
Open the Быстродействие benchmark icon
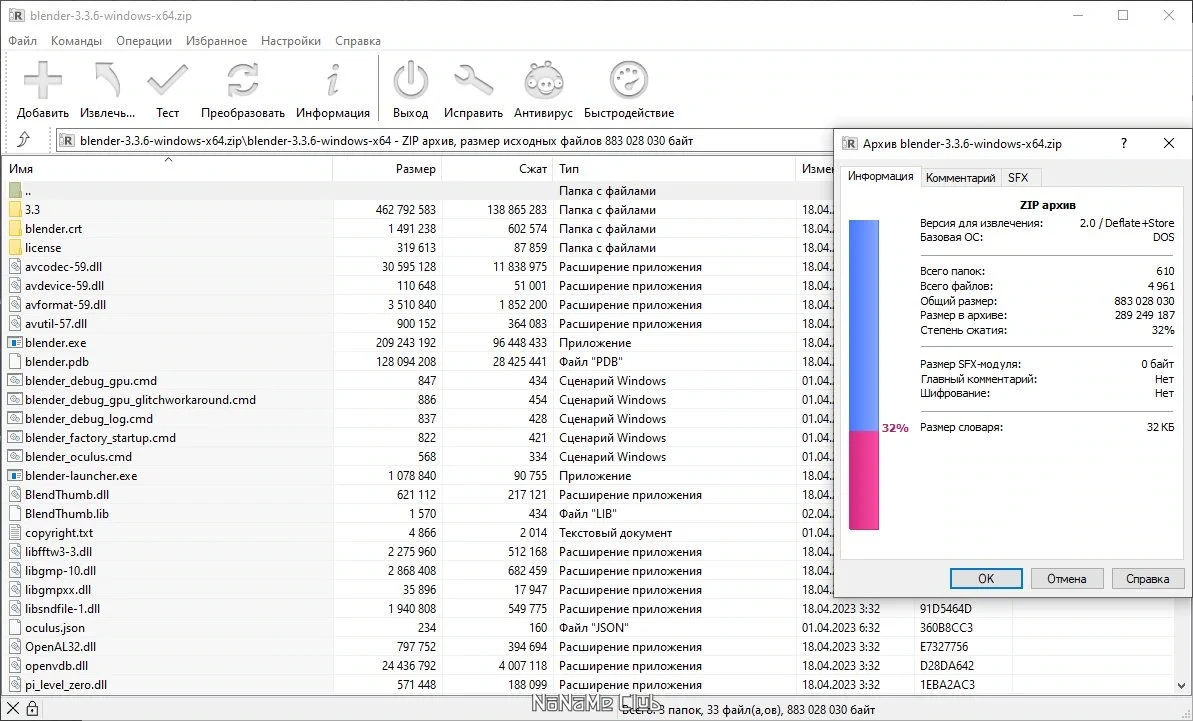(628, 81)
